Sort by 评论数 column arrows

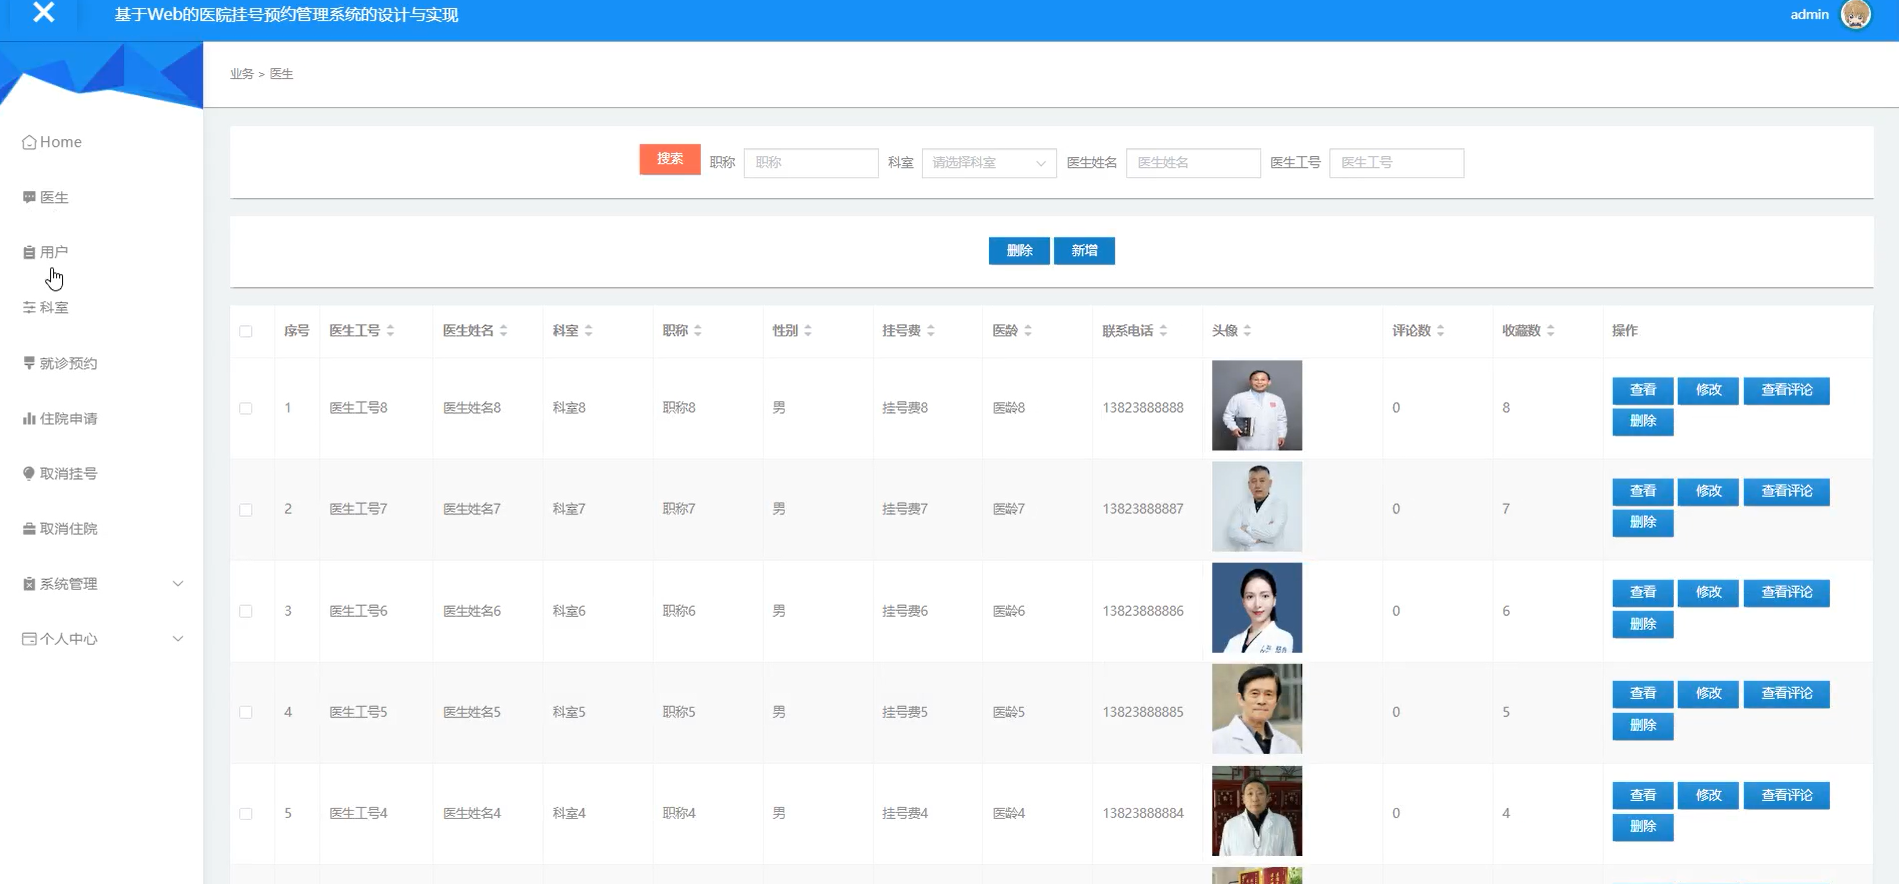click(1440, 331)
